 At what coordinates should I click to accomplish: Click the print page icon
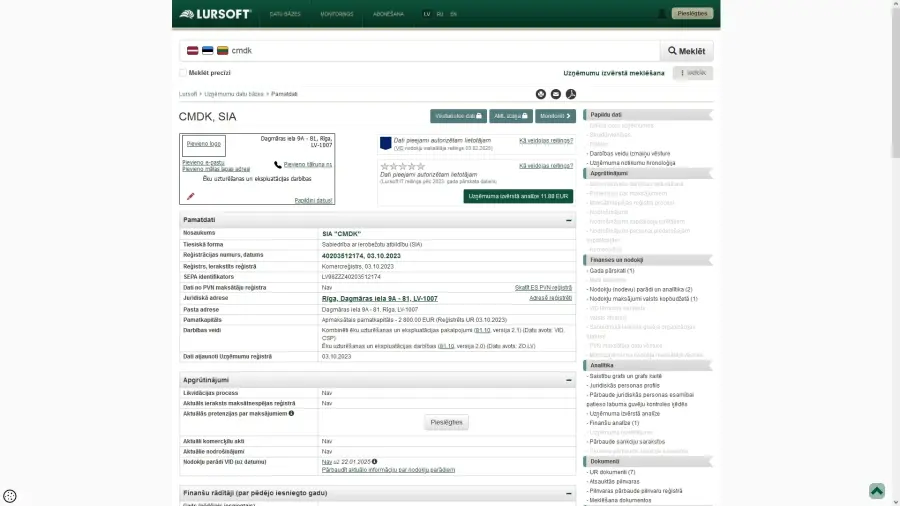541,94
